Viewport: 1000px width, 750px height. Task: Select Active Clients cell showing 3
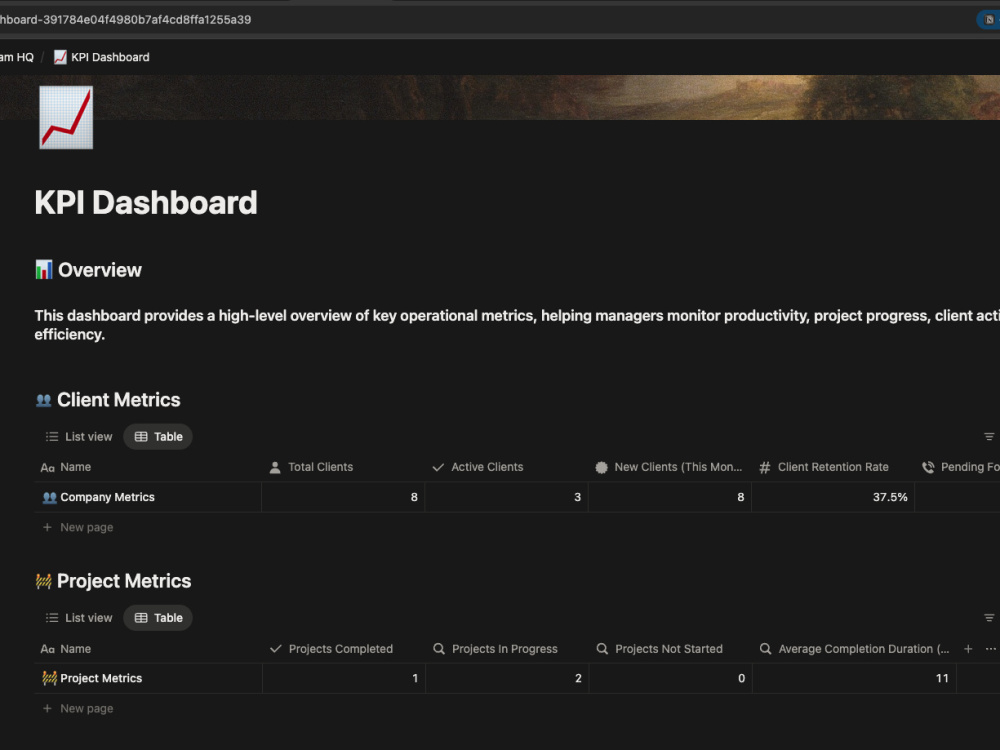[x=506, y=497]
